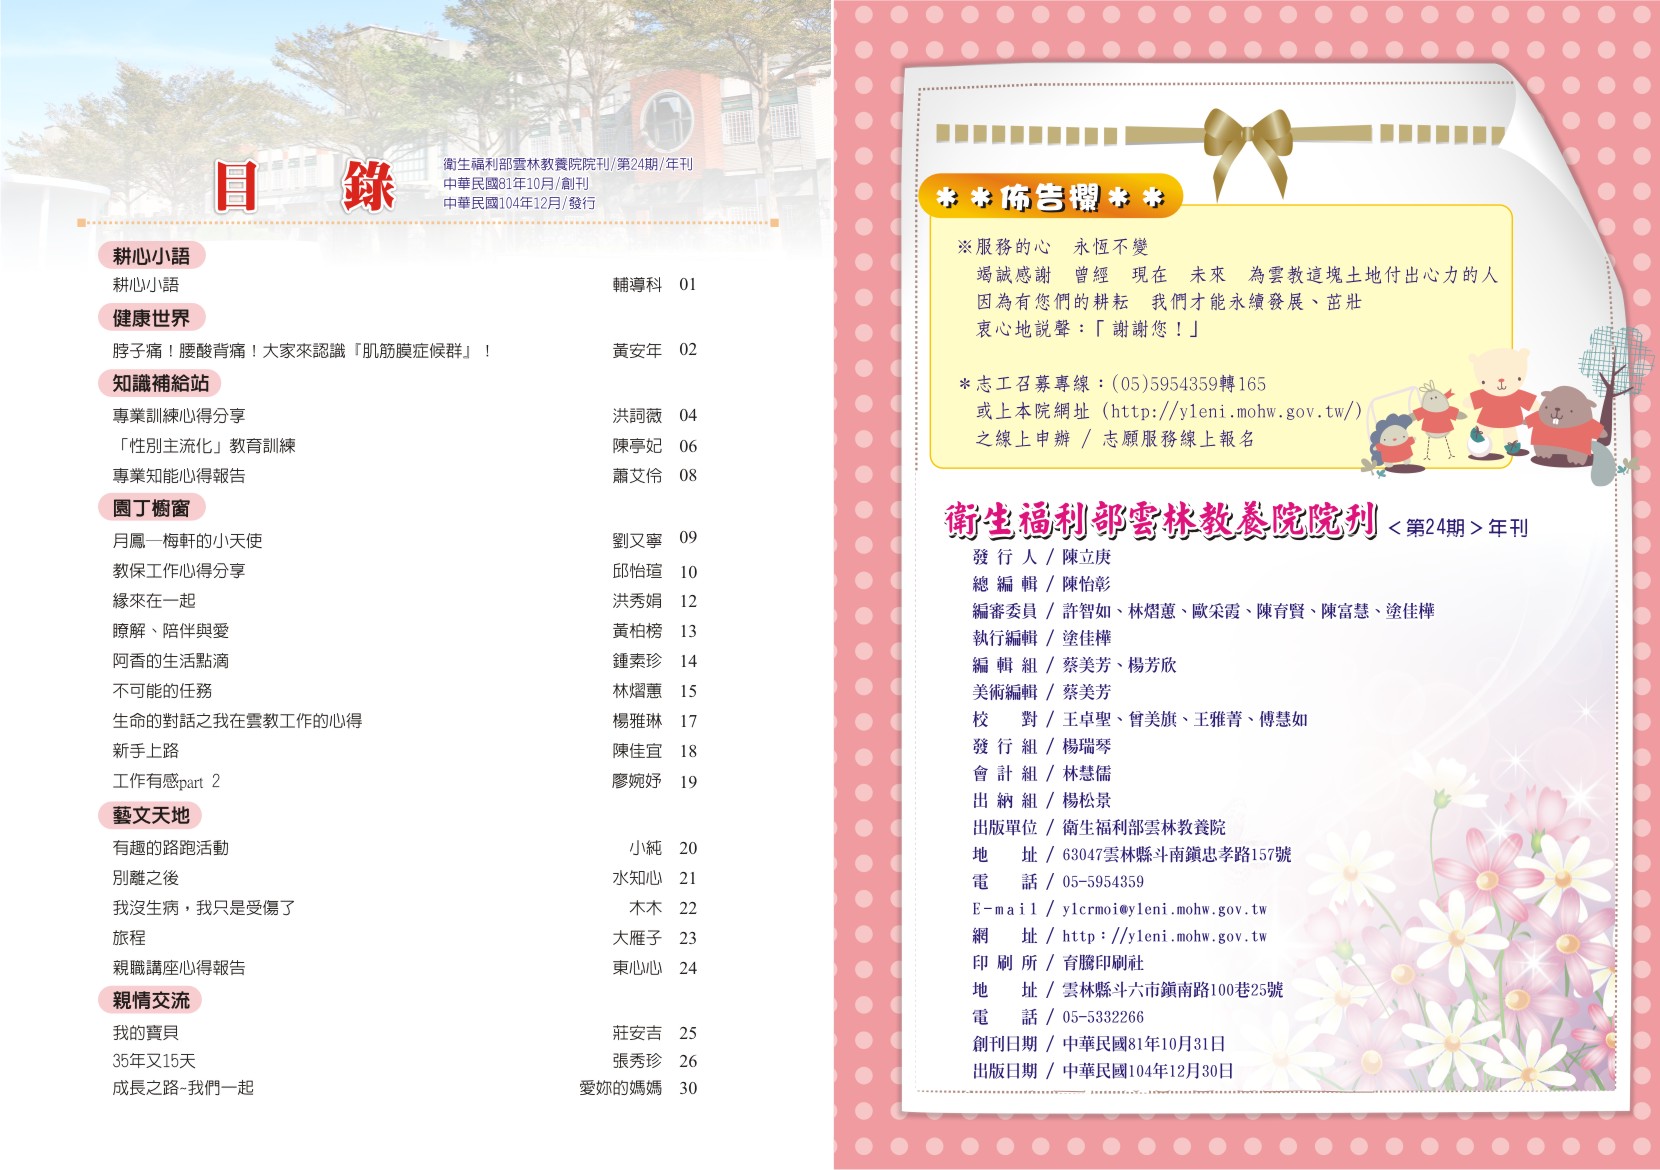The image size is (1660, 1170).
Task: Choose the 藝文天地 section heading
Action: pyautogui.click(x=151, y=815)
